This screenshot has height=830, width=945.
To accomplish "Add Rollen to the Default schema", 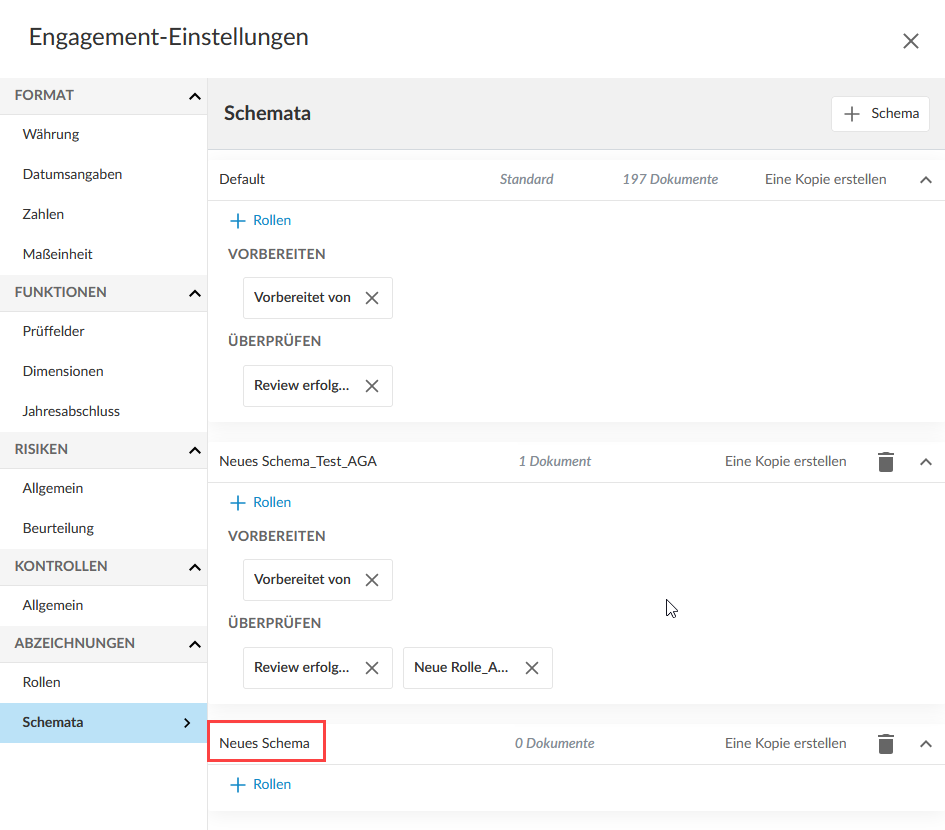I will coord(260,221).
